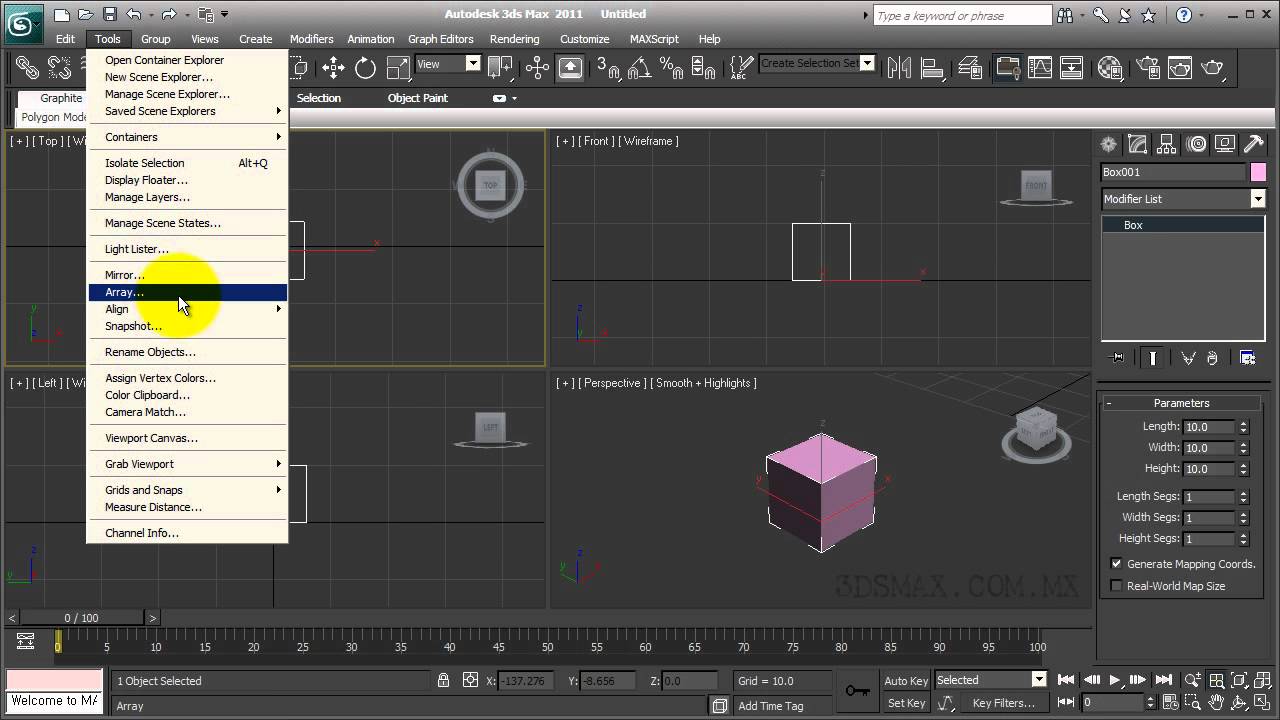Click the Play Animation button

(1115, 680)
